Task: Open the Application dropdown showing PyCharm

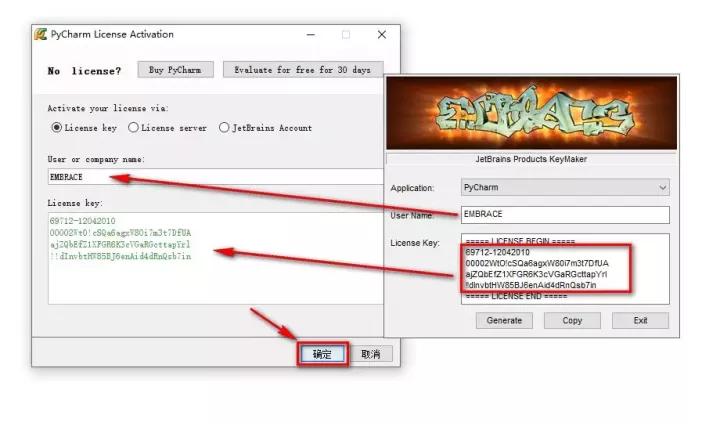Action: point(565,187)
